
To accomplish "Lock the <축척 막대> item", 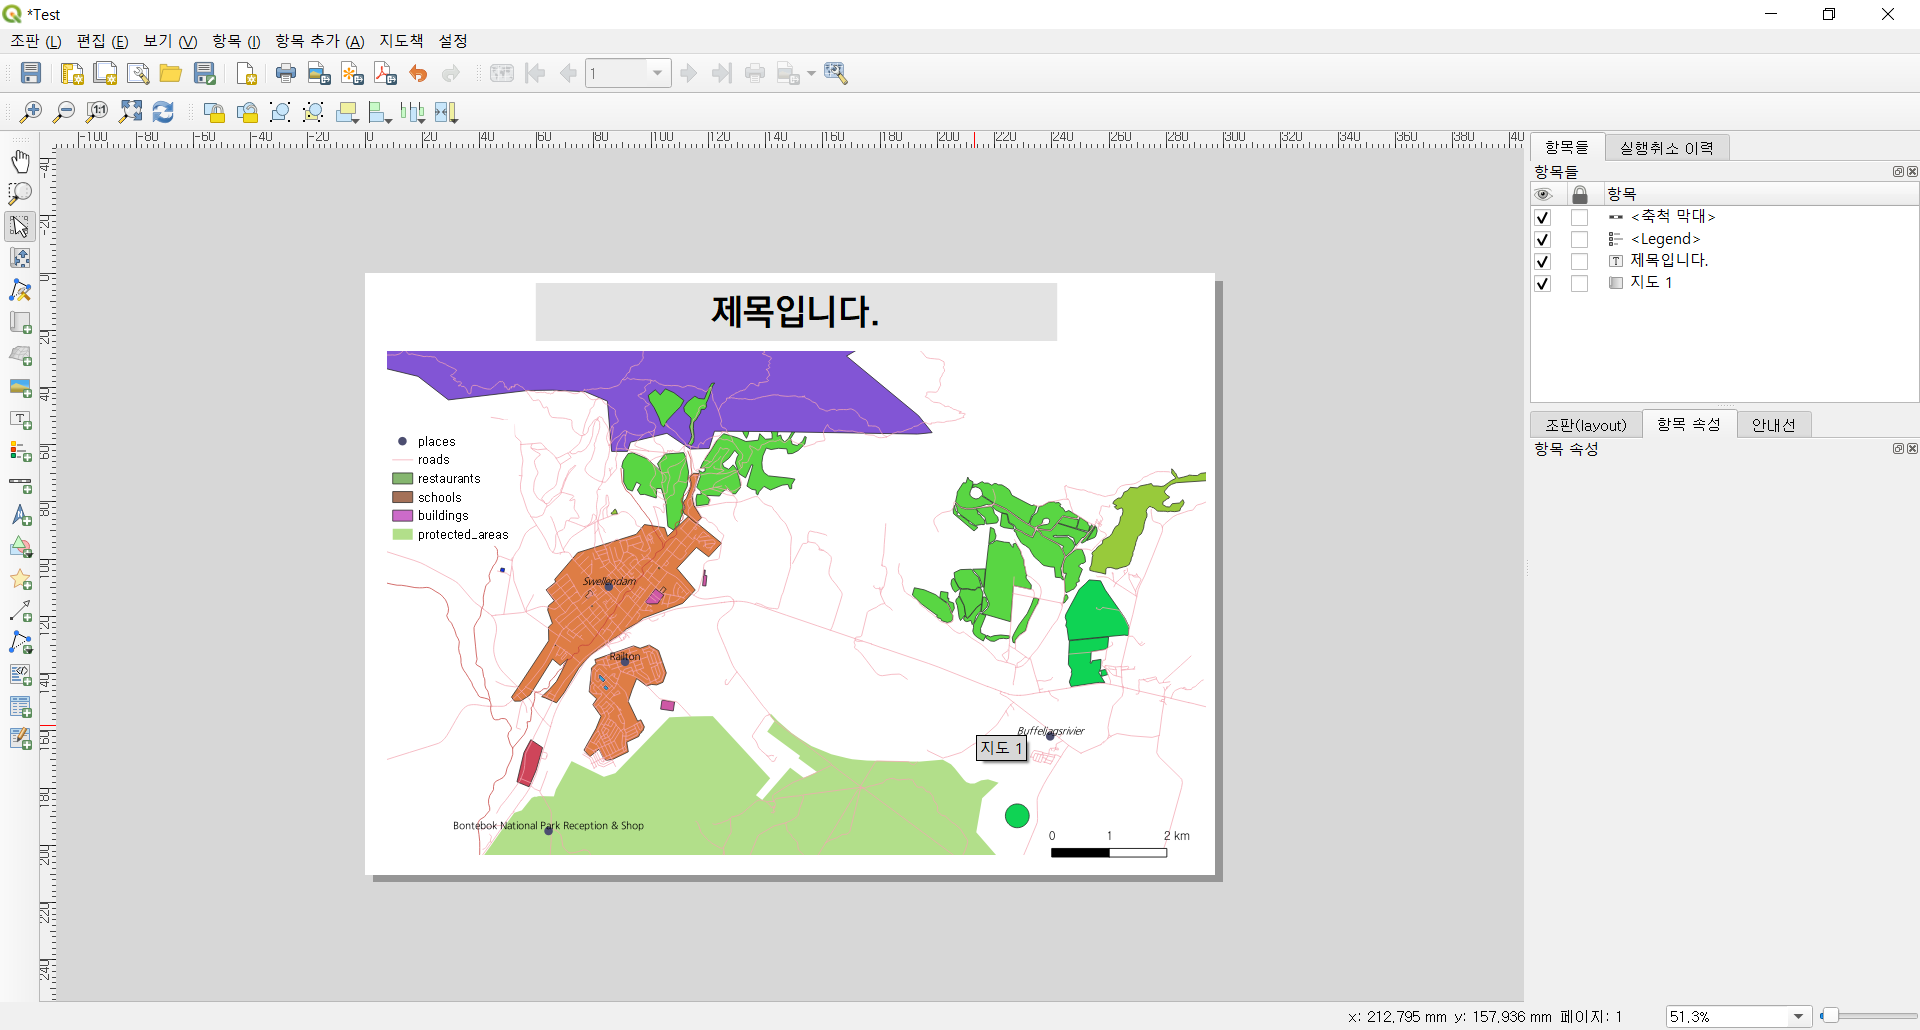I will pos(1579,217).
